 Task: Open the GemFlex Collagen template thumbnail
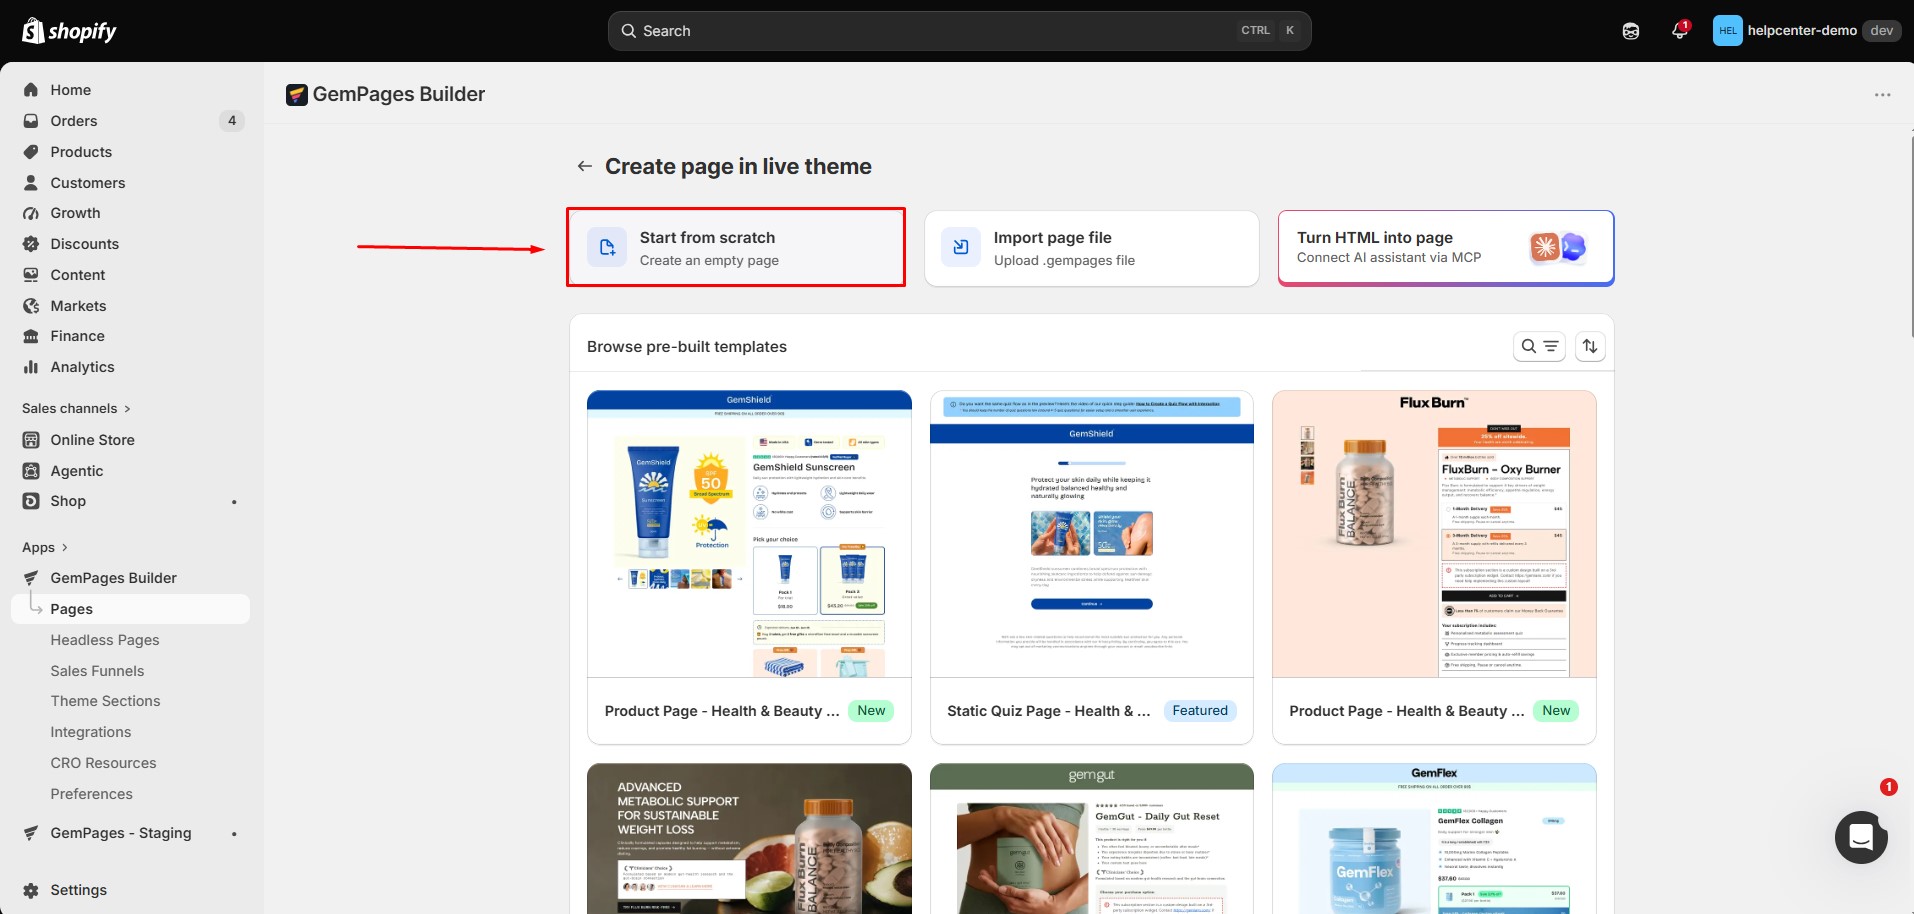pos(1434,839)
